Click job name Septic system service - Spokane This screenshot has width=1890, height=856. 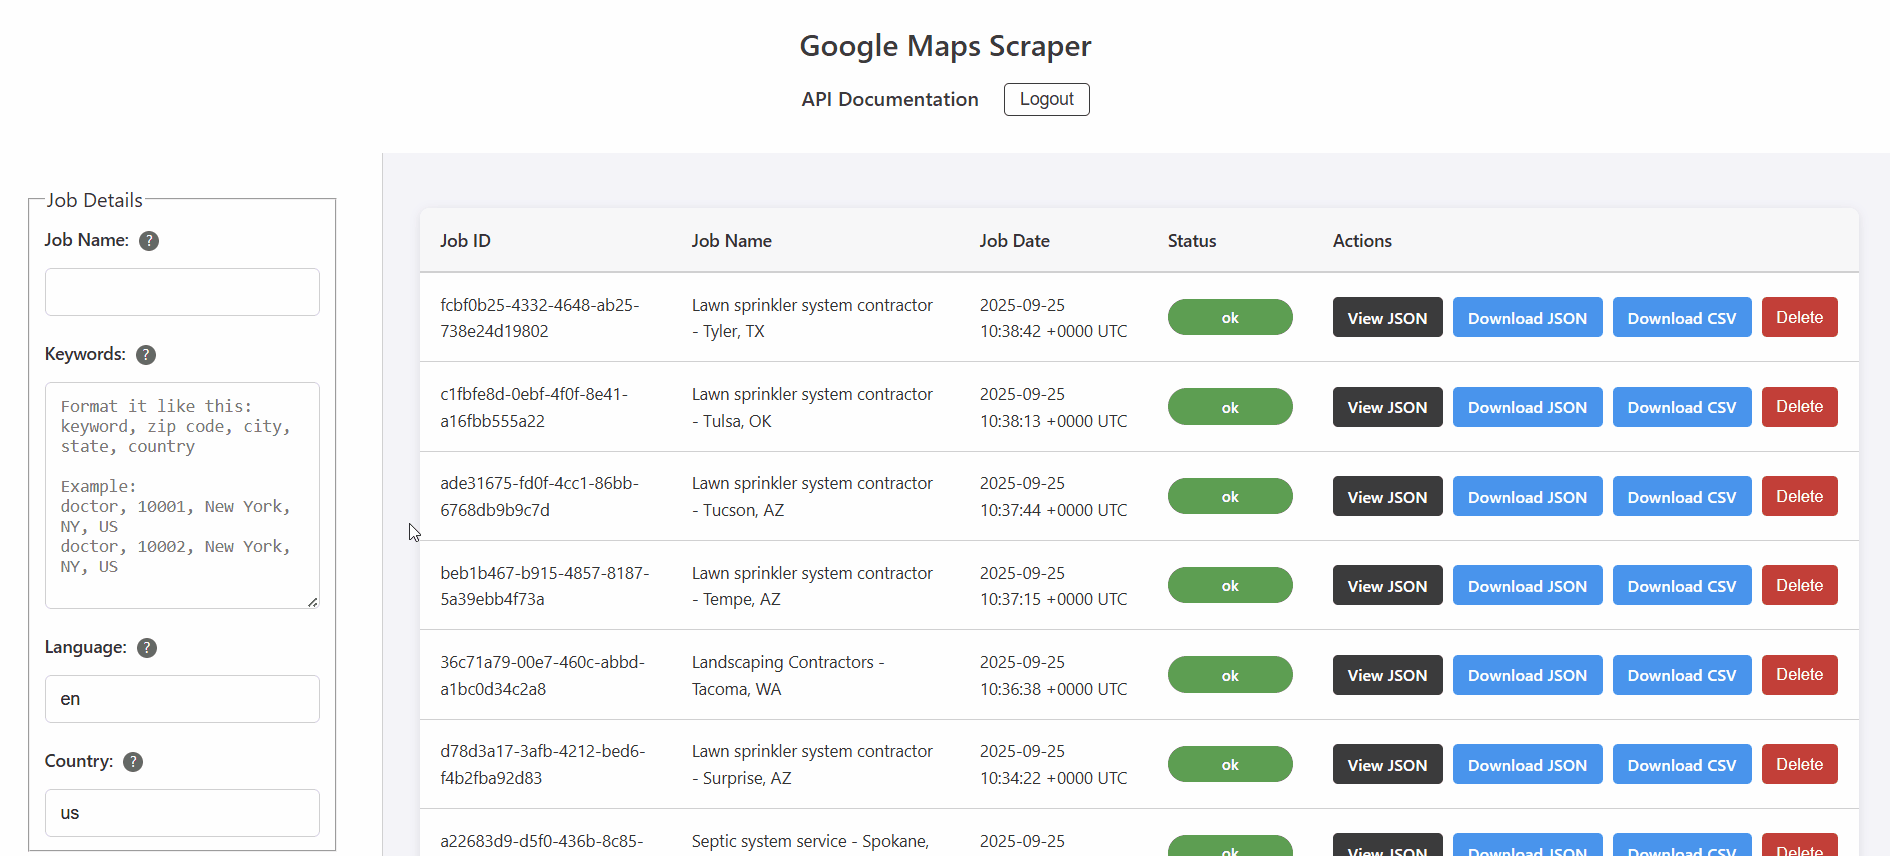click(811, 841)
